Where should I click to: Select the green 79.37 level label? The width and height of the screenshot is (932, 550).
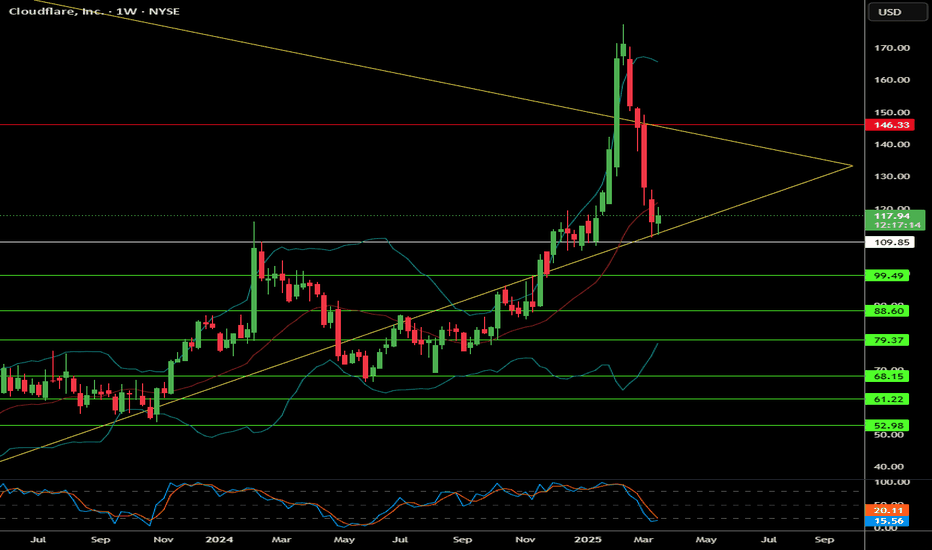(888, 340)
